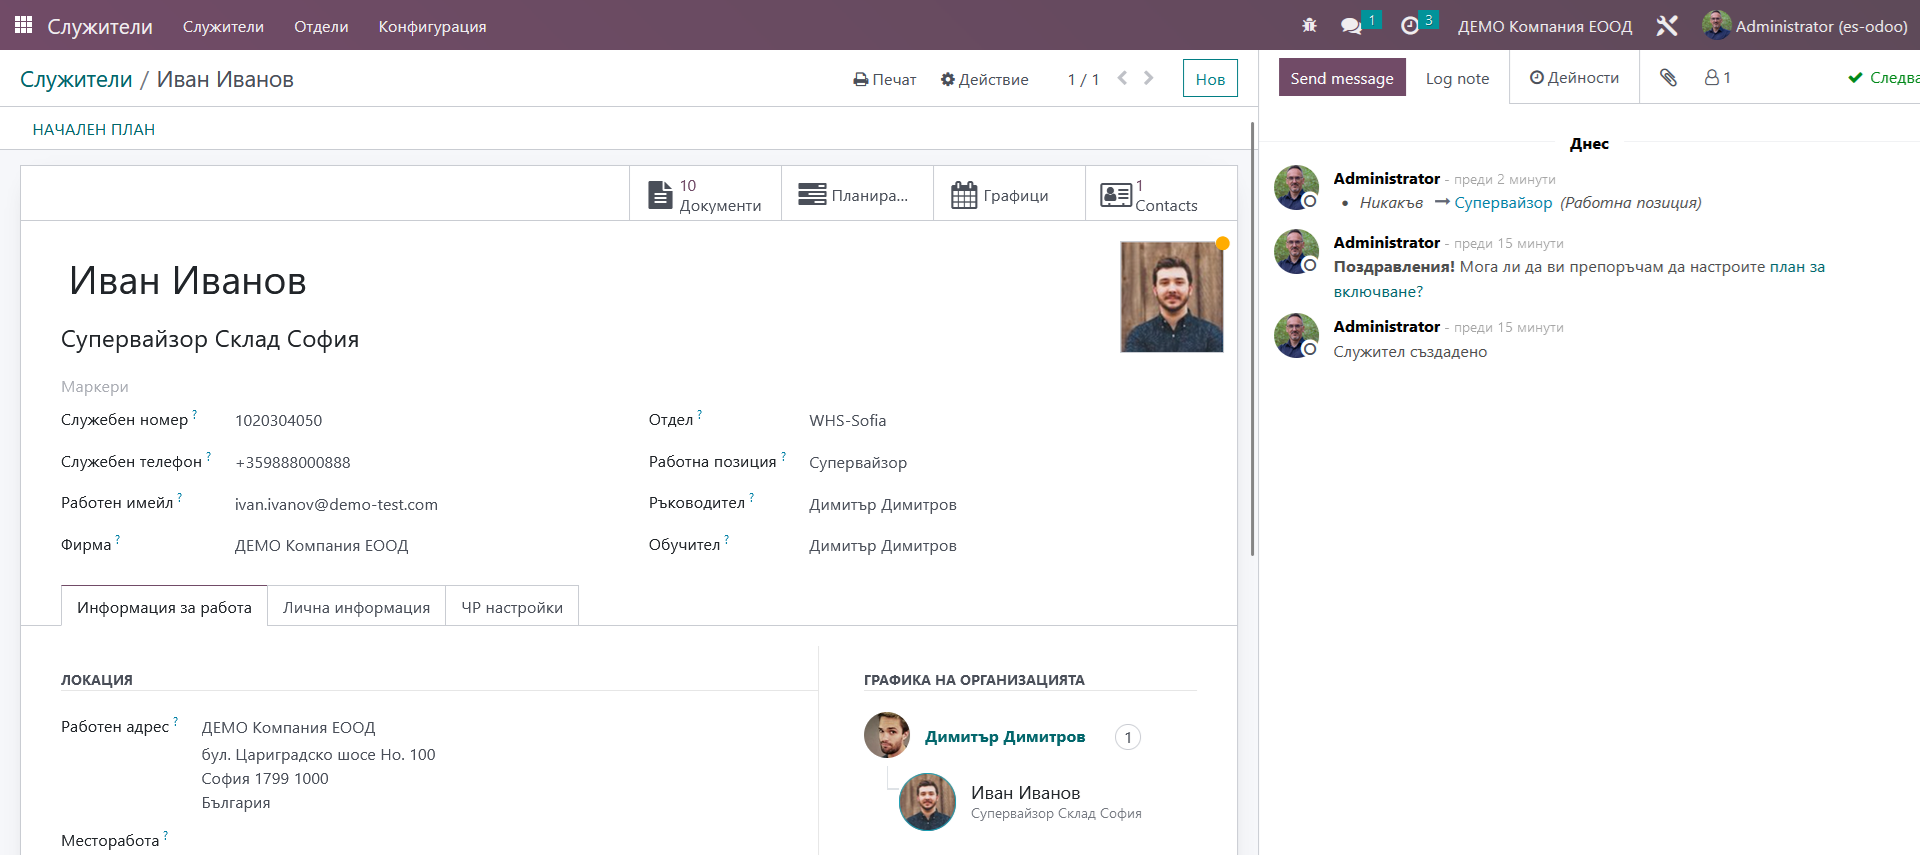1920x855 pixels.
Task: Open the Графици calendar button
Action: pyautogui.click(x=1009, y=194)
